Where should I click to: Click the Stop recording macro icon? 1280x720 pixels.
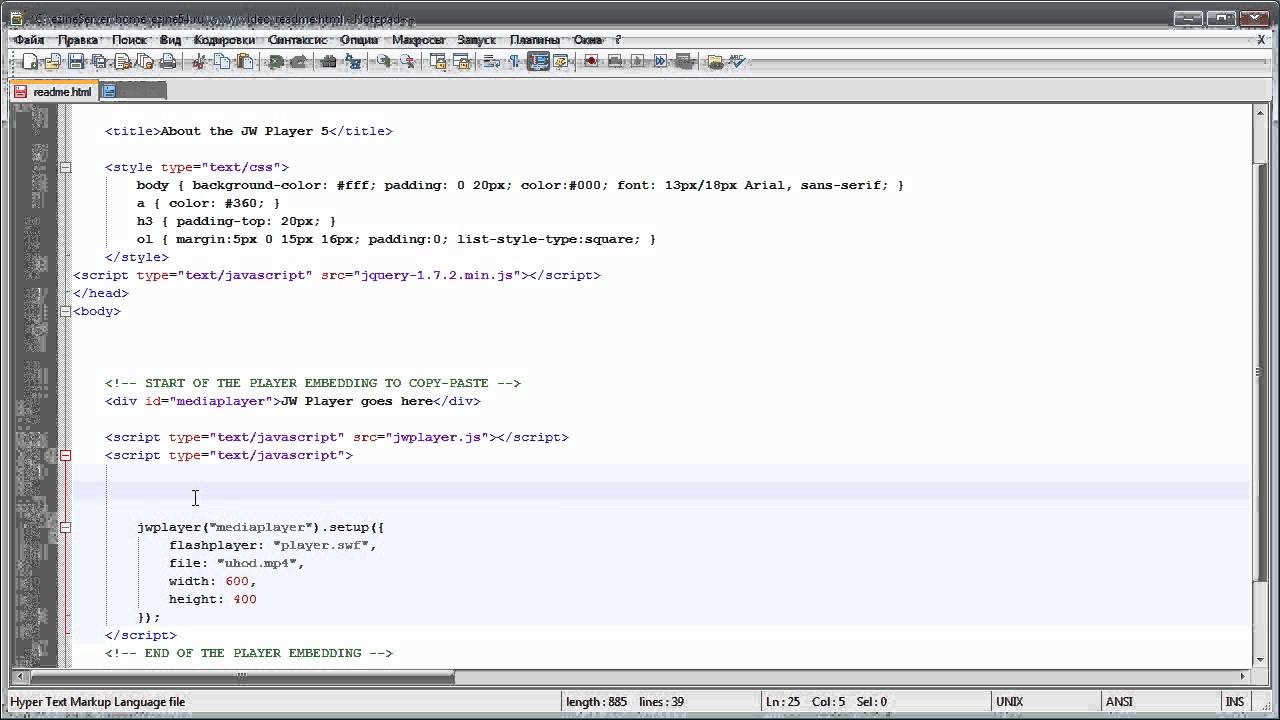[x=615, y=62]
